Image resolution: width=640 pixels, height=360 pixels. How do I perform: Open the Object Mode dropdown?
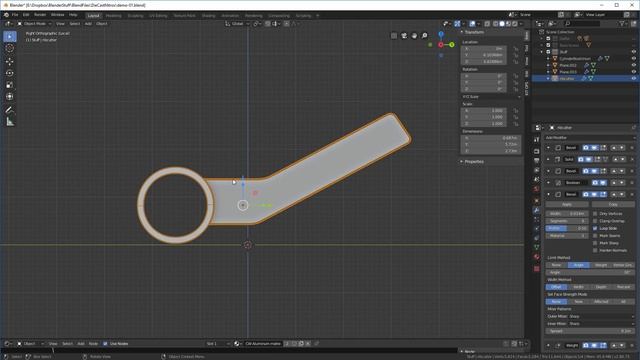tap(34, 24)
